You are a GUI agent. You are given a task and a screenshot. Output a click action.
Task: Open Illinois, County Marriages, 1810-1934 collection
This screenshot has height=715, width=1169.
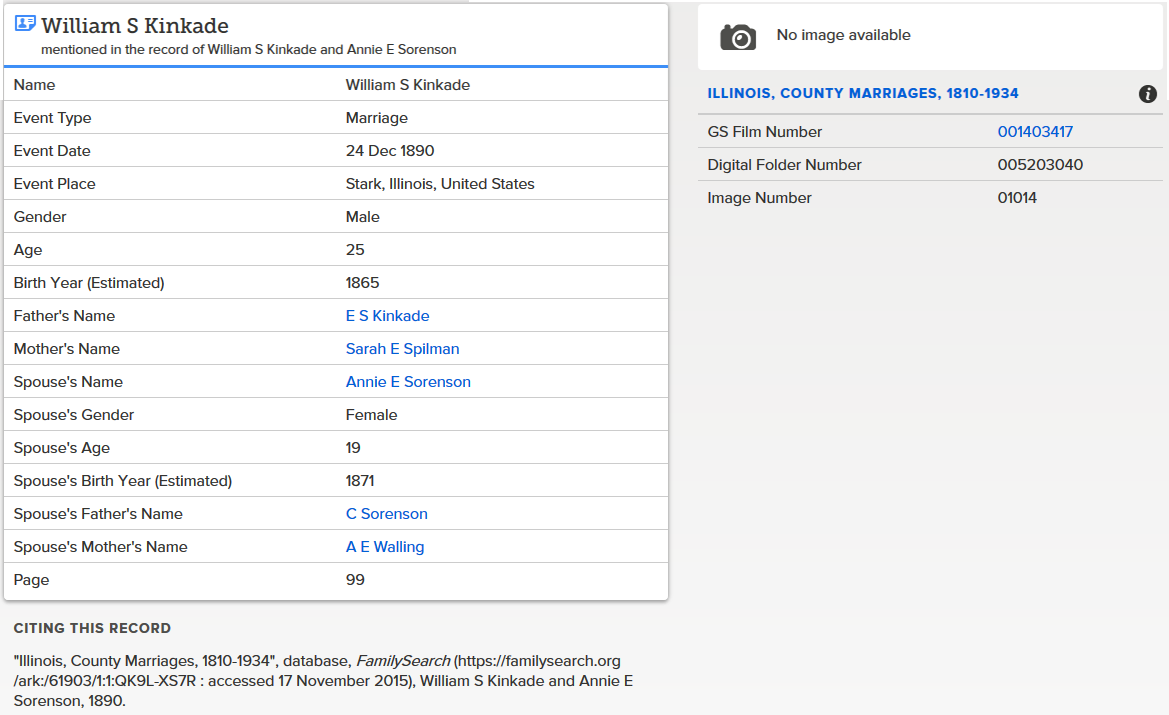point(862,94)
